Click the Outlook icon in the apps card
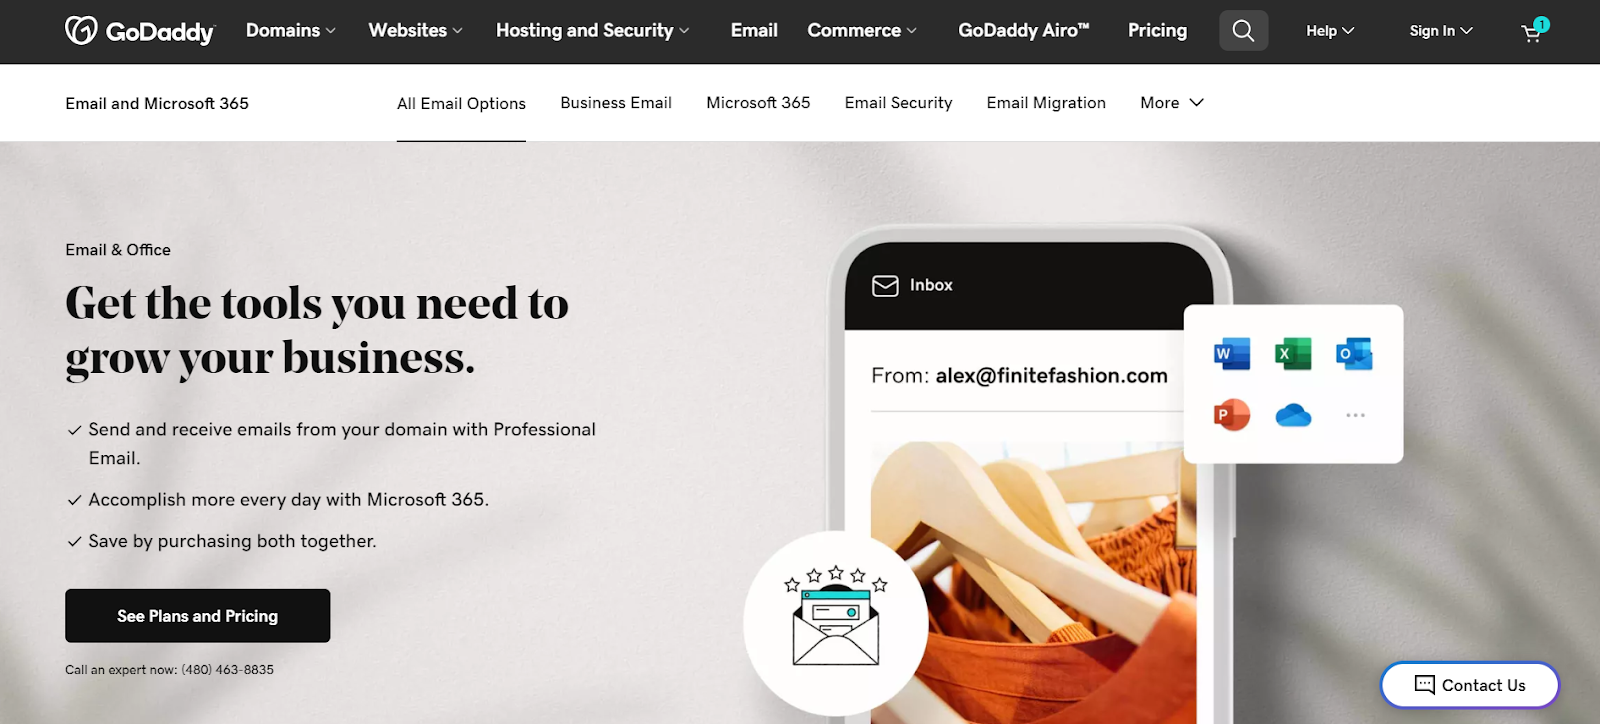 pos(1354,354)
